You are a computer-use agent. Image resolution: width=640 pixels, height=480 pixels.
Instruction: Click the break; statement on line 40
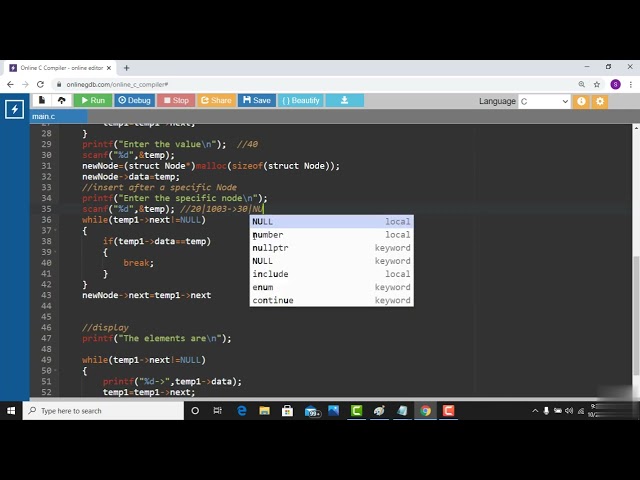139,263
